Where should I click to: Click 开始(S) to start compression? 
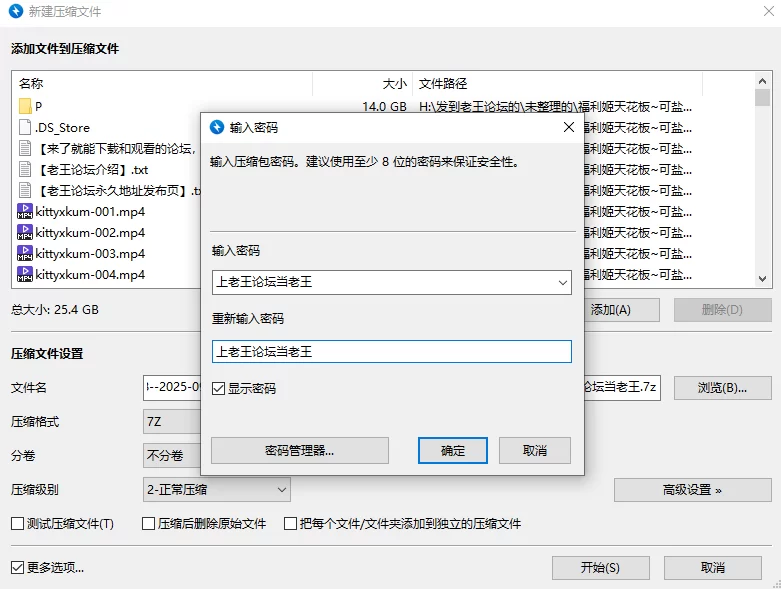(x=601, y=568)
